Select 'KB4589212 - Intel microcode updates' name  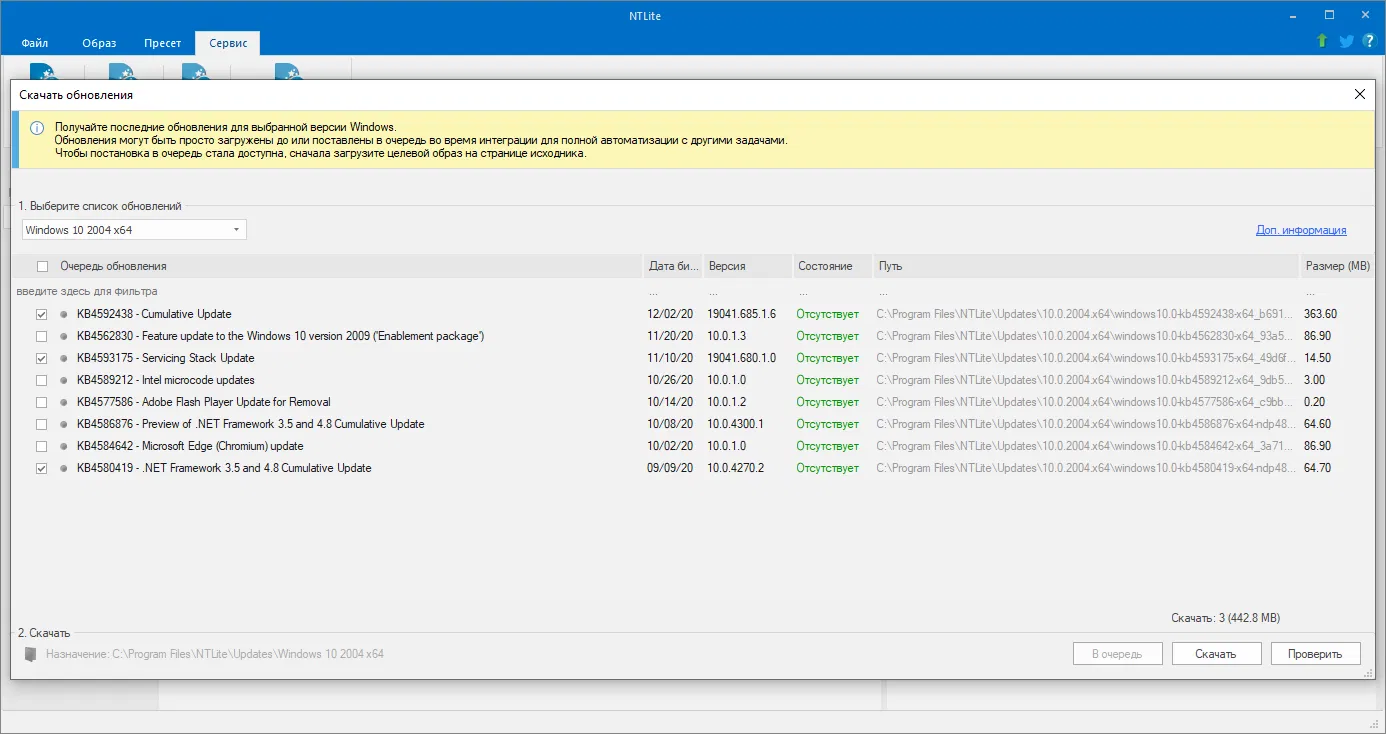tap(166, 380)
